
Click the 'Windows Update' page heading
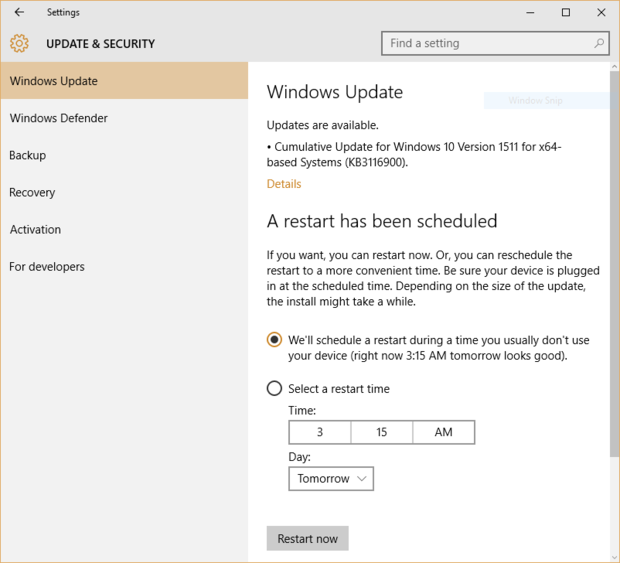(x=335, y=92)
